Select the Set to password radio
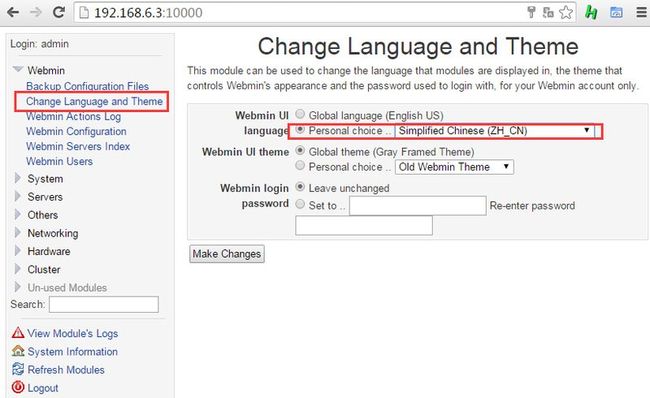 pos(300,204)
